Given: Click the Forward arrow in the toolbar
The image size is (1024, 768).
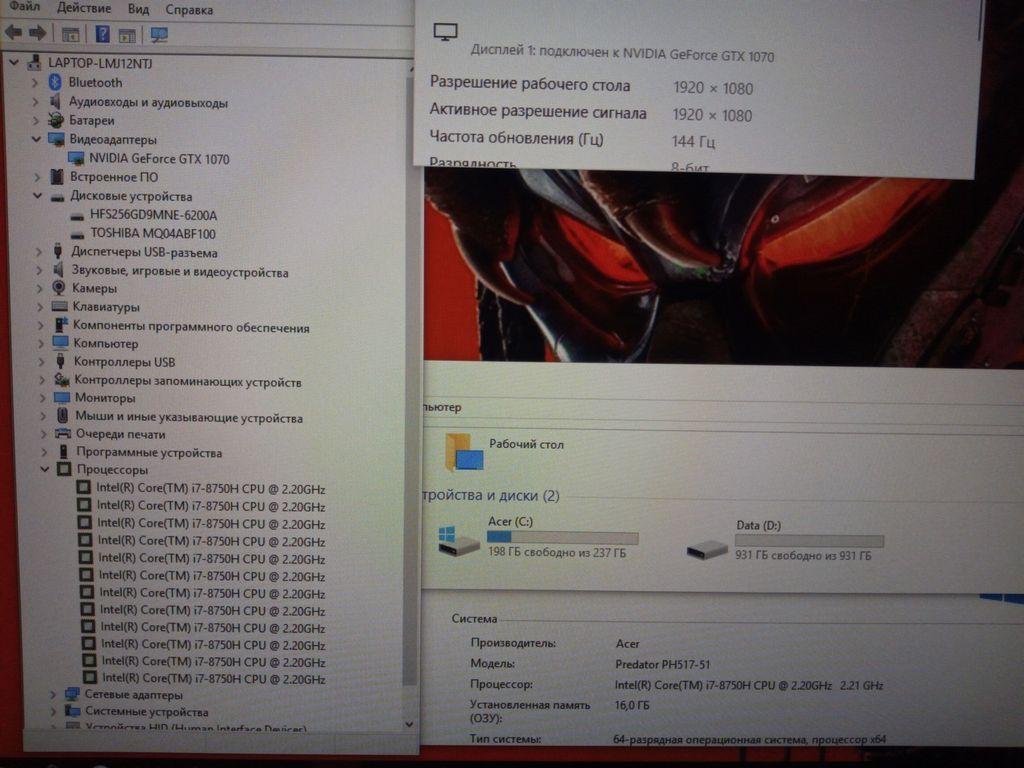Looking at the screenshot, I should 37,33.
